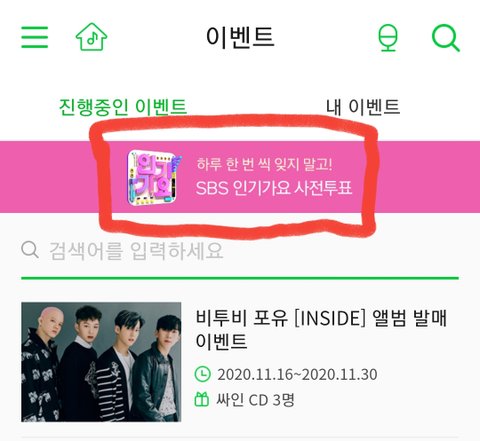Click the 인기가요 logo icon in banner
This screenshot has height=441, width=480.
click(153, 177)
